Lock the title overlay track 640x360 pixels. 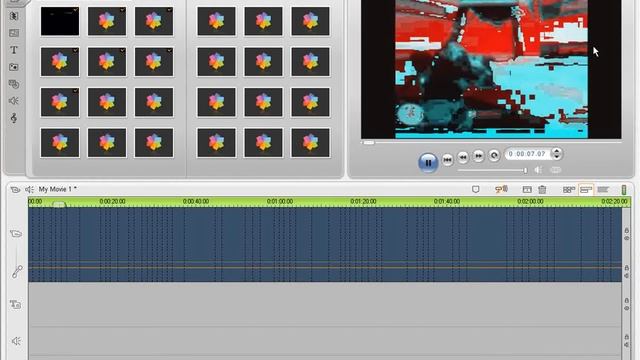(x=627, y=301)
